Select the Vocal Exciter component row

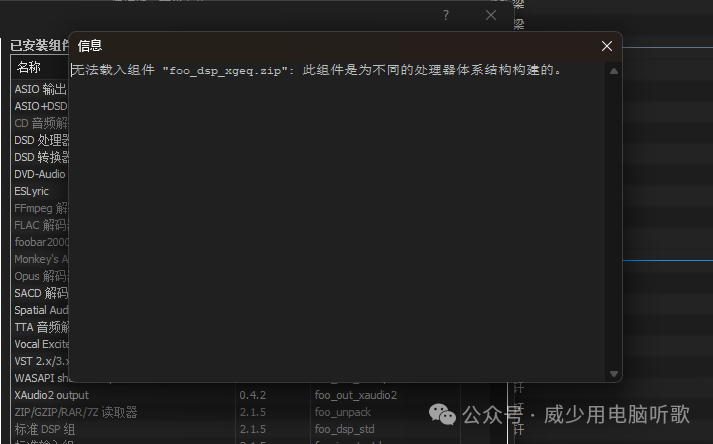click(x=40, y=344)
